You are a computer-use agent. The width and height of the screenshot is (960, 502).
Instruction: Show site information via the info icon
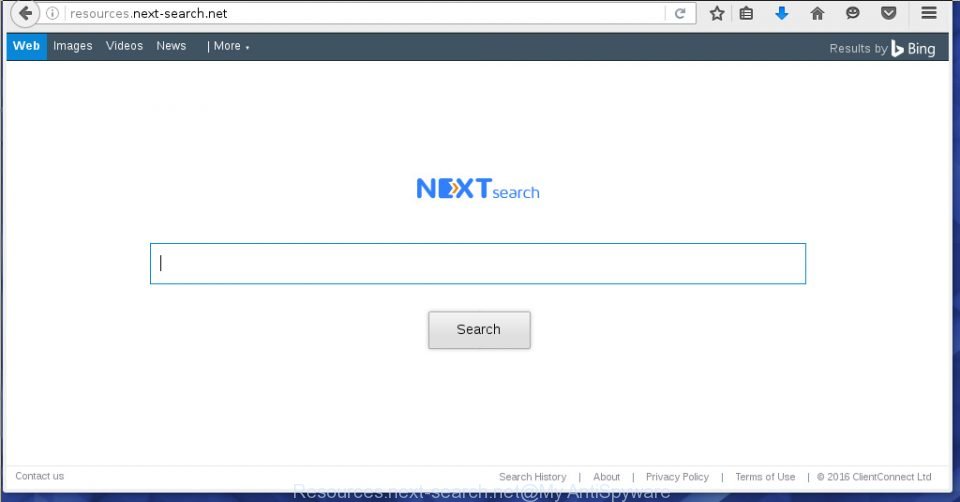pyautogui.click(x=53, y=13)
